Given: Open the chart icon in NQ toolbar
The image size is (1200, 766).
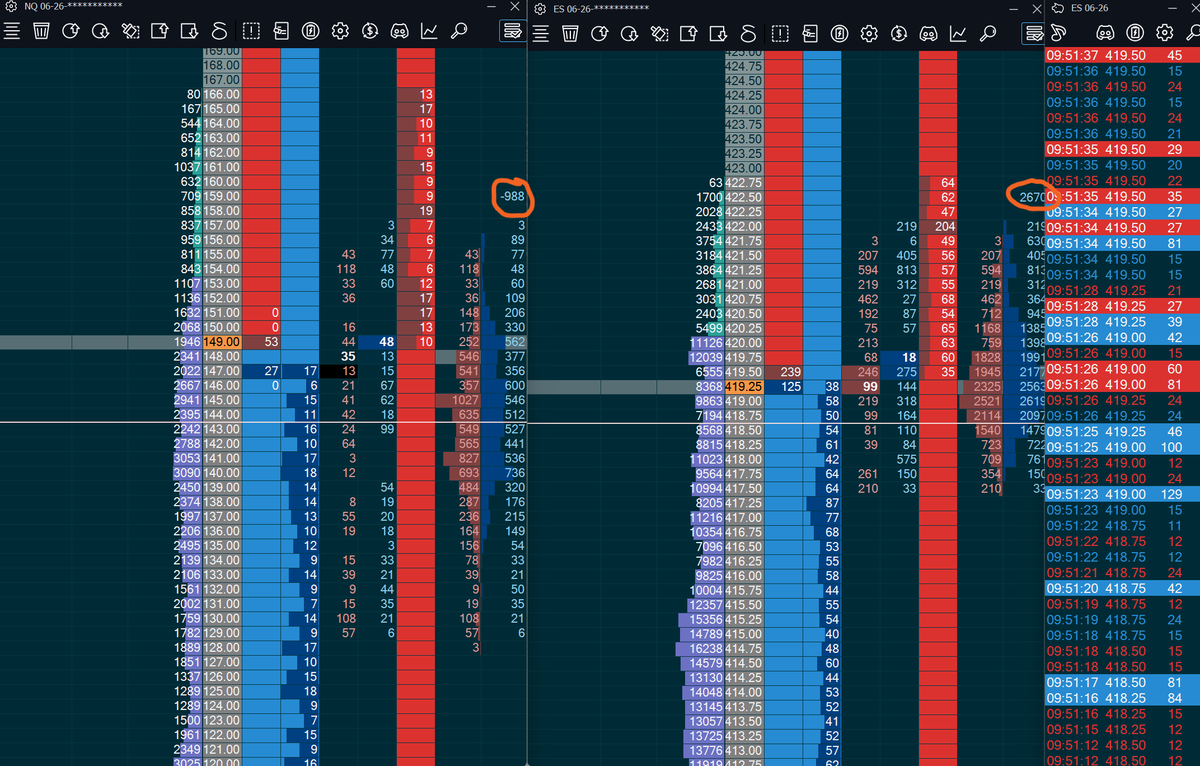Looking at the screenshot, I should point(430,31).
